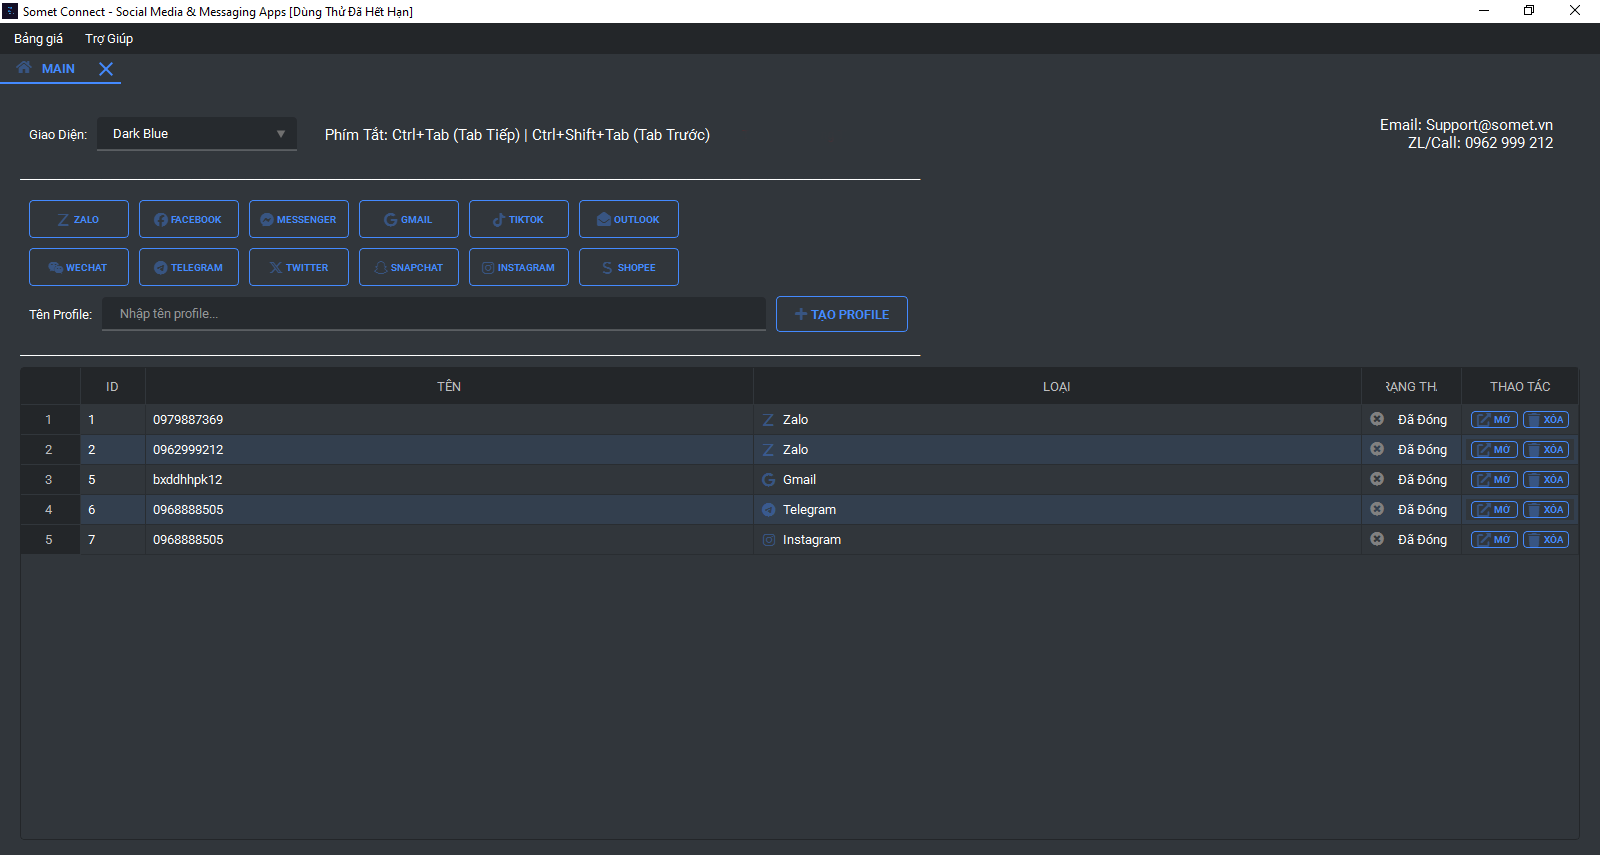Screen dimensions: 1600x855
Task: Open the Trợ Giúp menu
Action: click(109, 39)
